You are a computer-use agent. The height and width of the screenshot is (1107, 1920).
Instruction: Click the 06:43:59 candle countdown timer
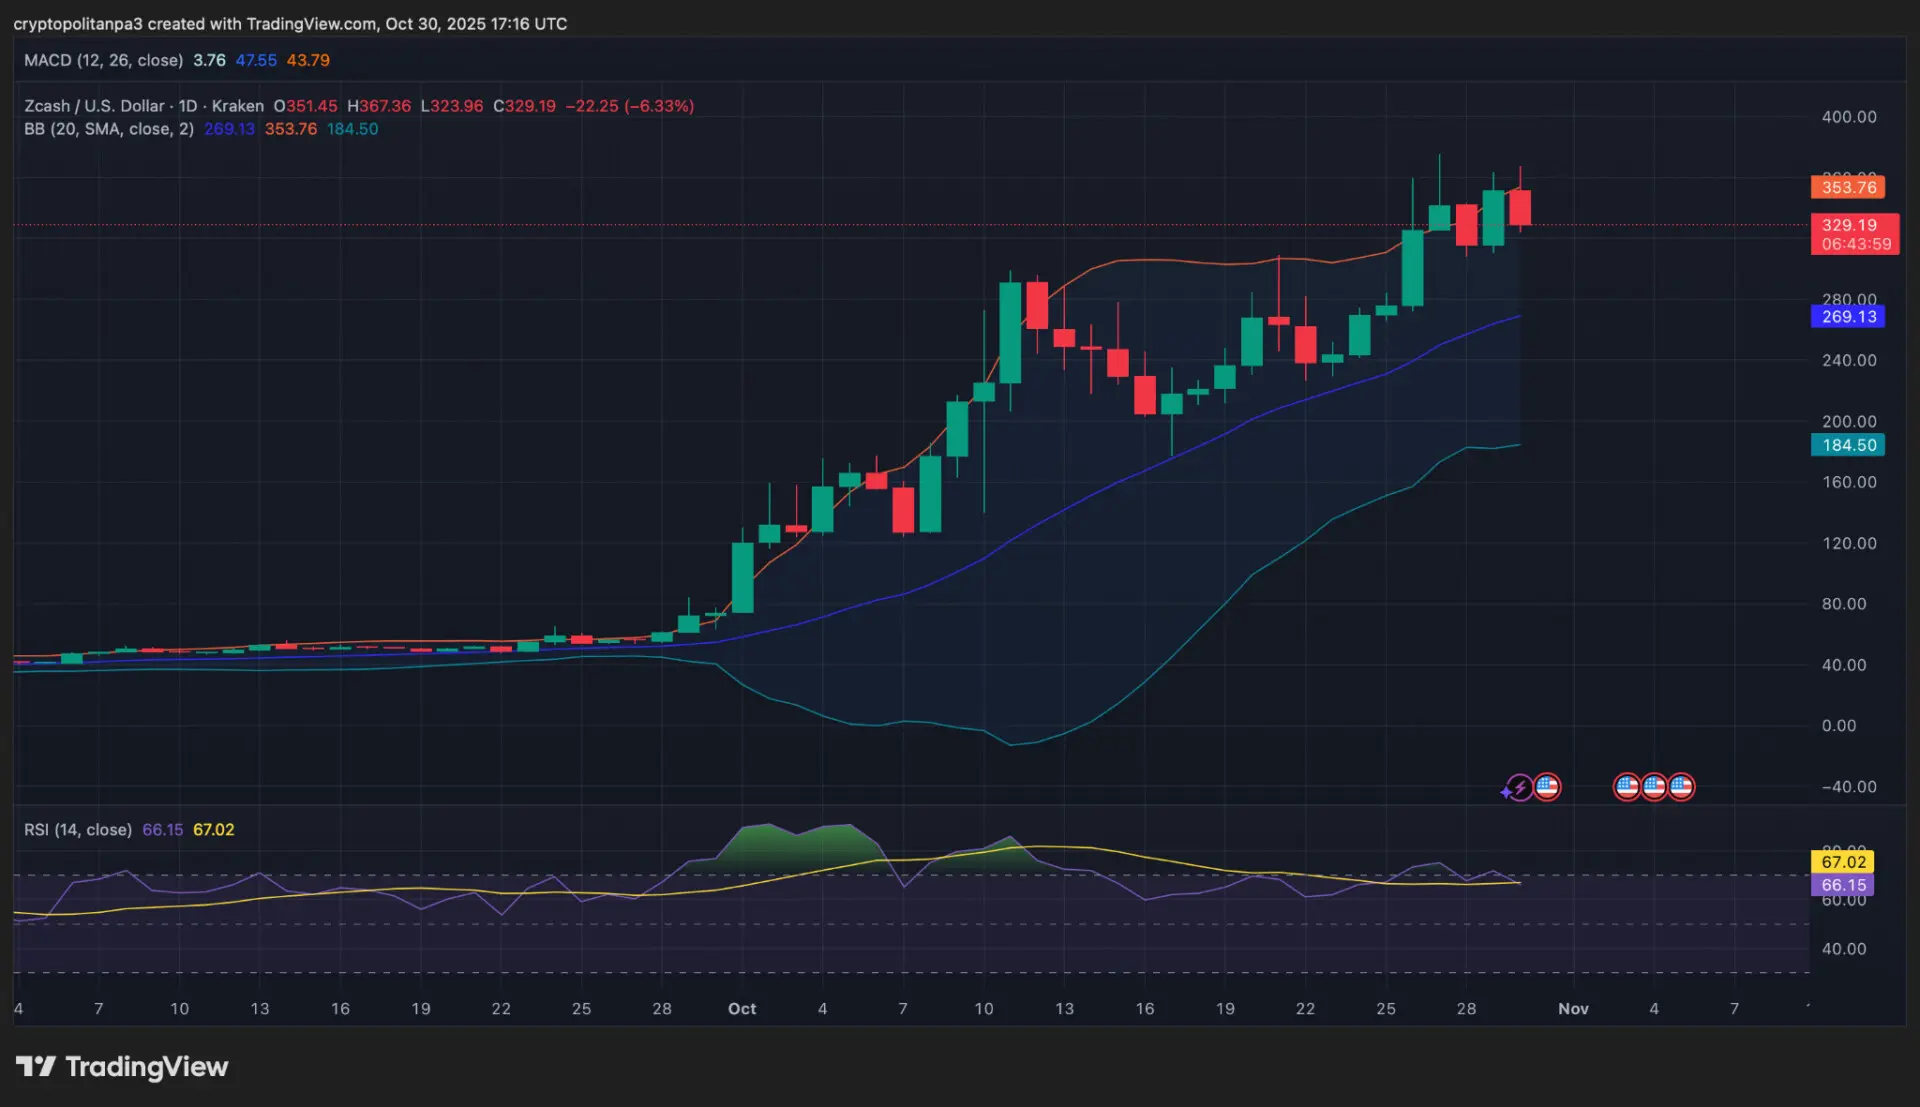click(x=1855, y=243)
